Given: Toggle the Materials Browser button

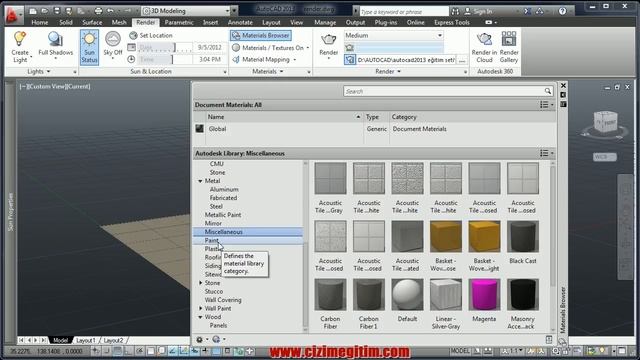Looking at the screenshot, I should pyautogui.click(x=261, y=36).
